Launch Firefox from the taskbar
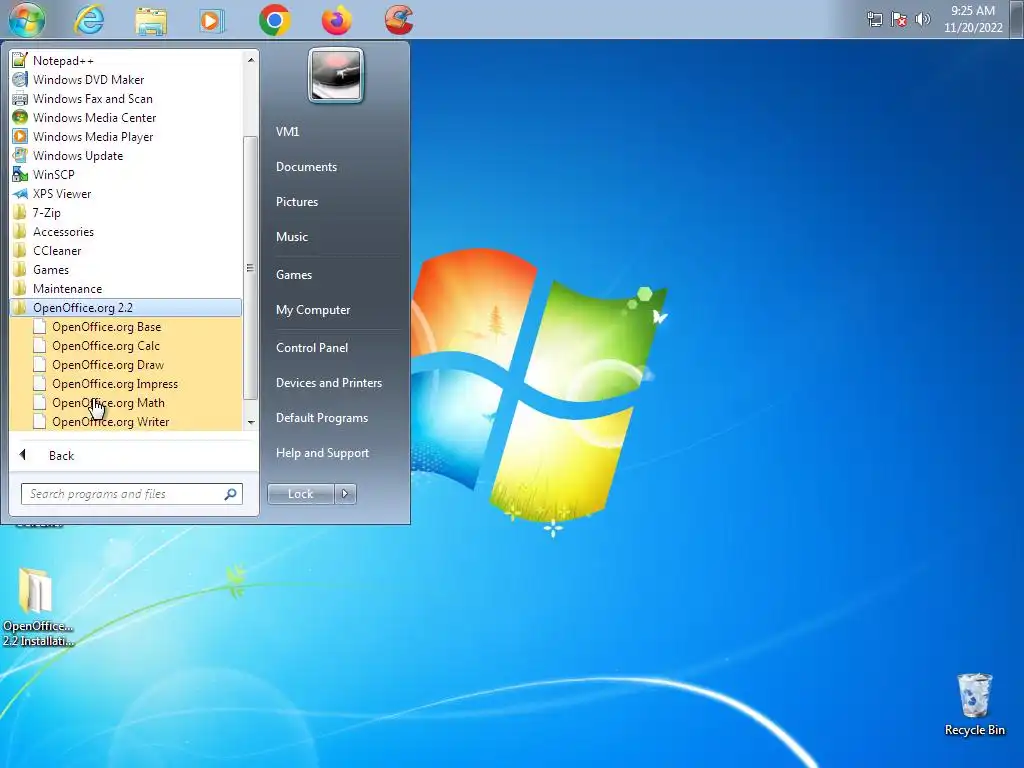Viewport: 1024px width, 768px height. pos(336,20)
